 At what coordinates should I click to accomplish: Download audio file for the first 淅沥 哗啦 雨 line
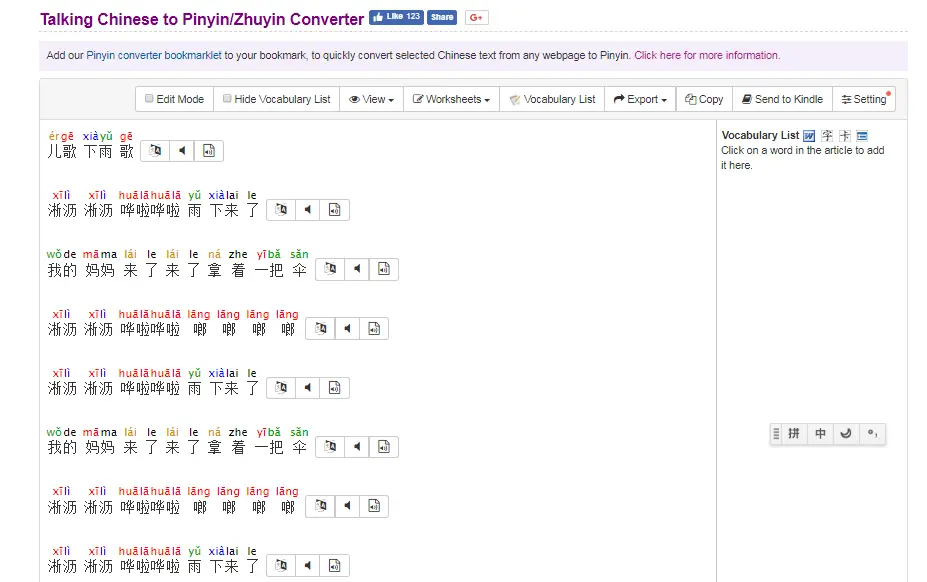(335, 210)
